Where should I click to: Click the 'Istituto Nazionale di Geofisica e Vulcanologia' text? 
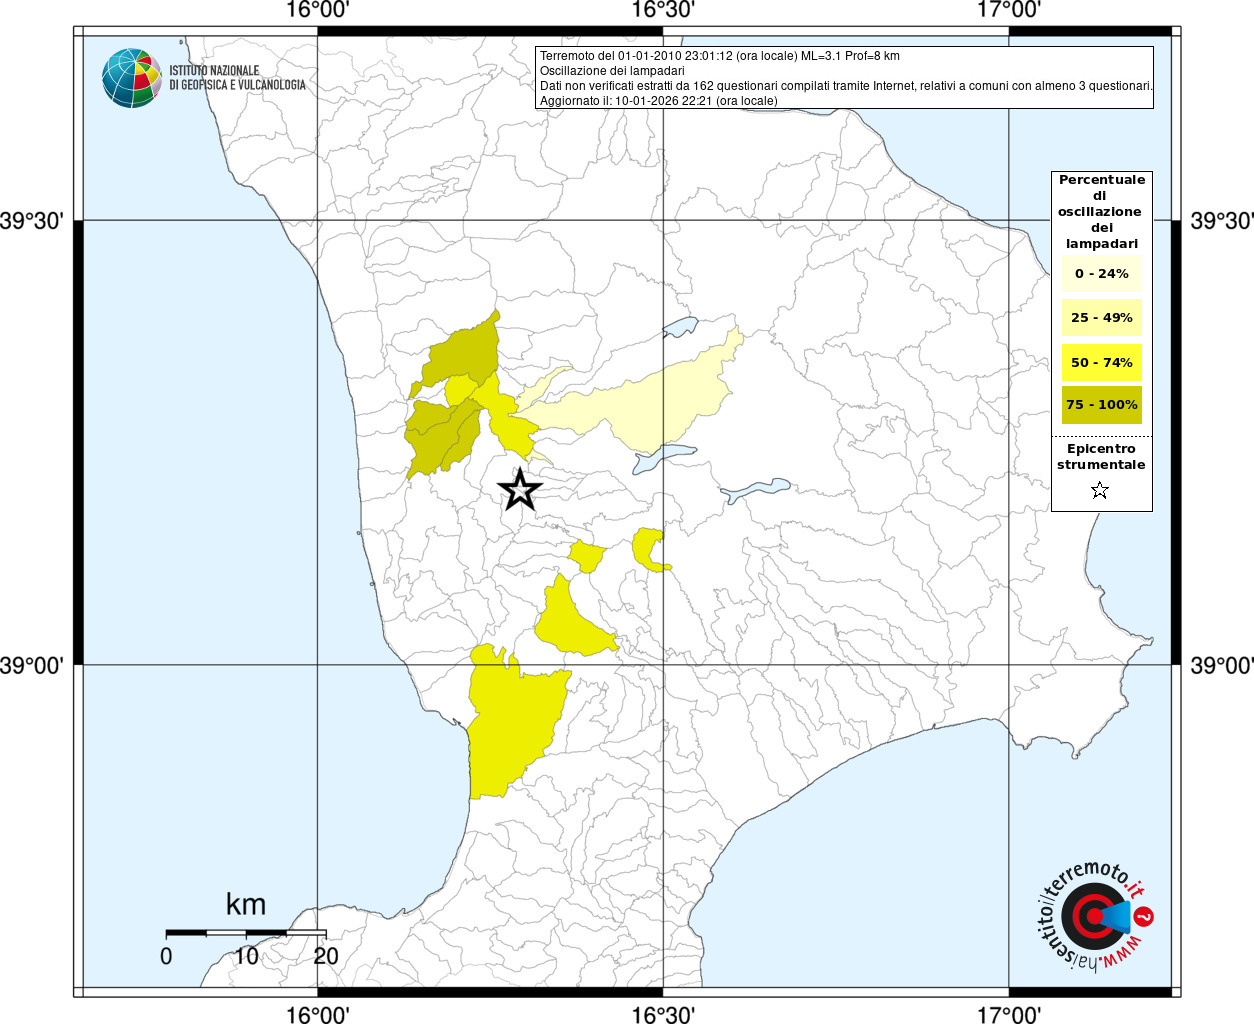pyautogui.click(x=237, y=78)
